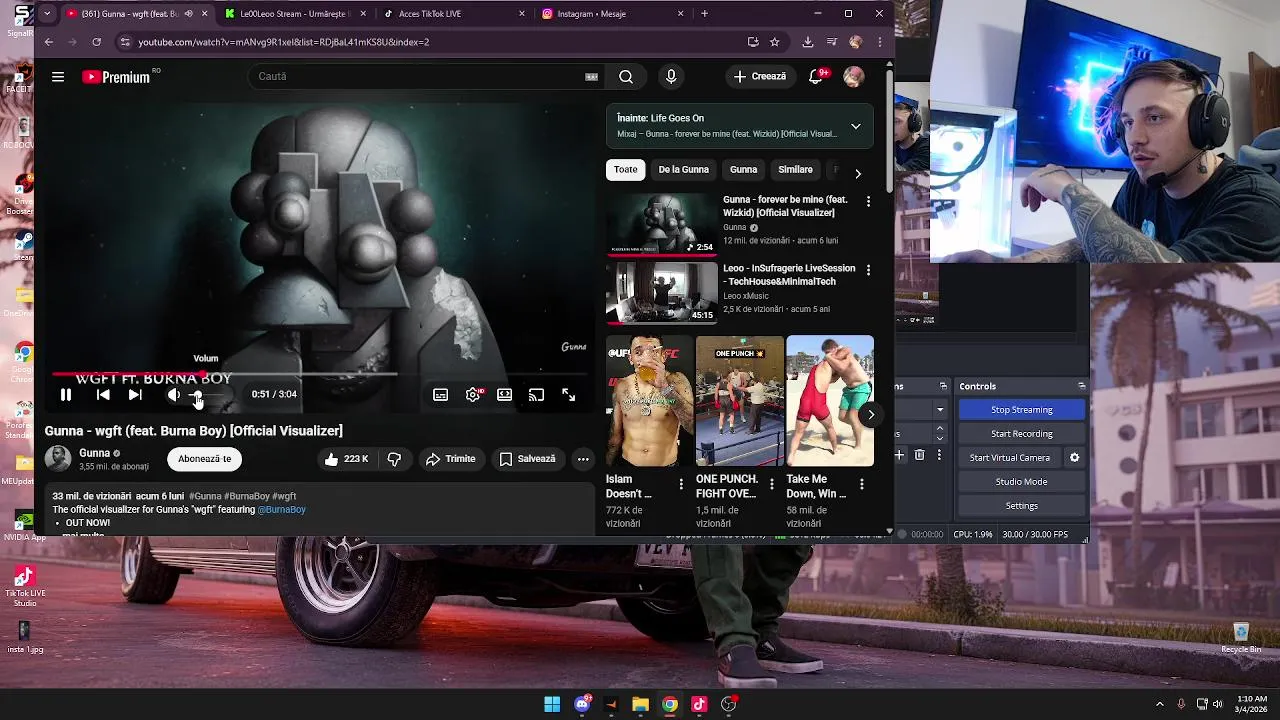Open the Chrome tab search dropdown
Viewport: 1280px width, 720px height.
point(47,14)
